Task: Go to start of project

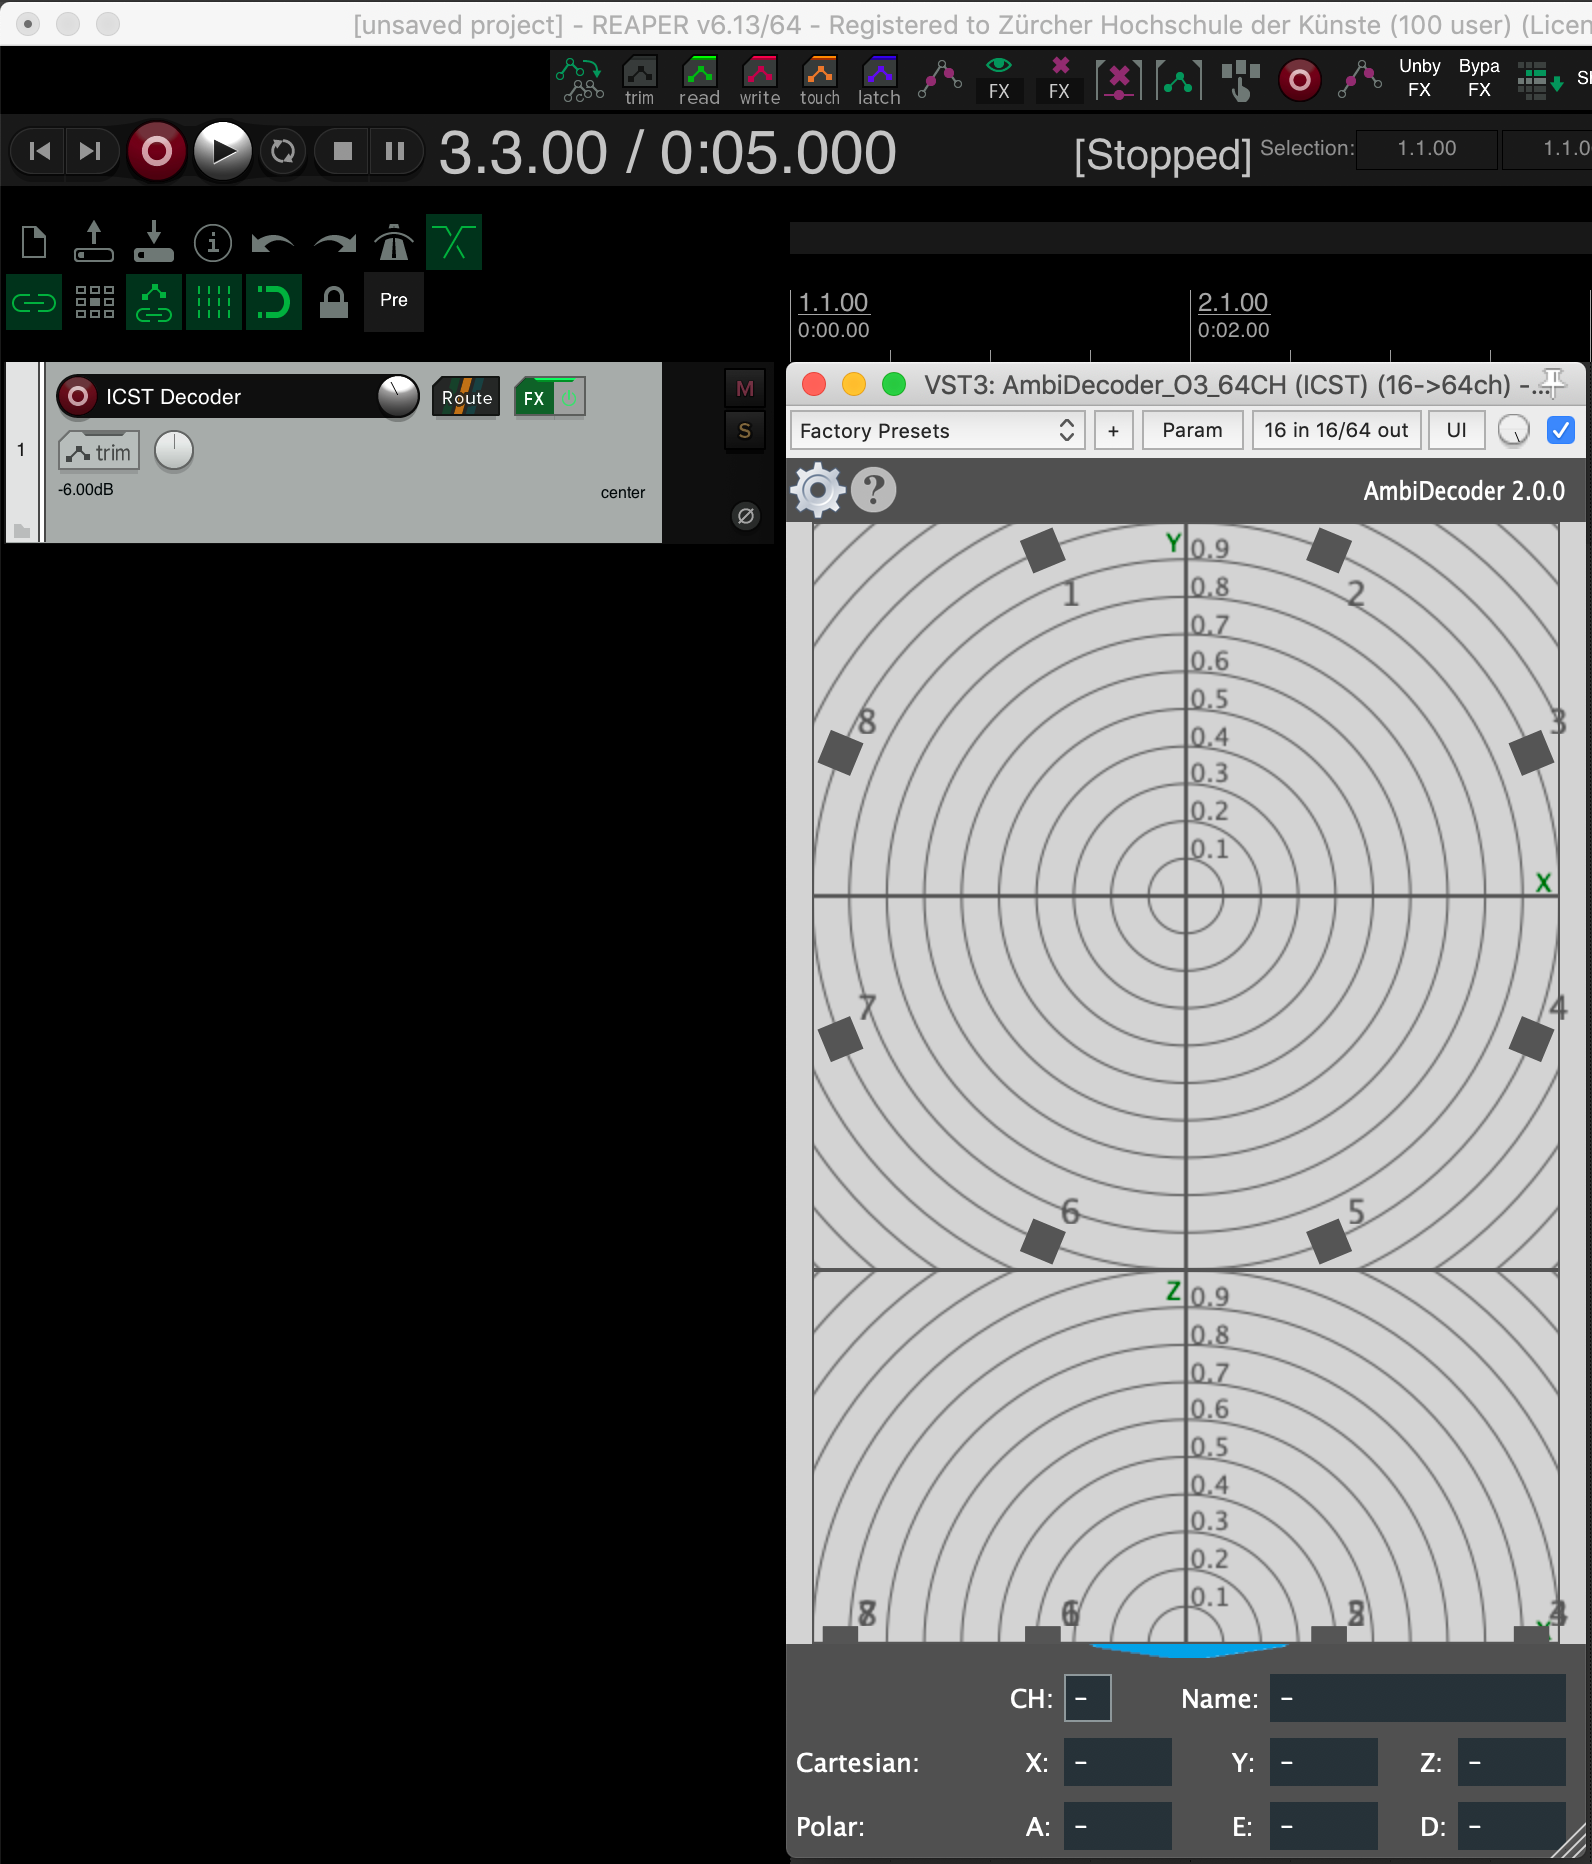Action: pyautogui.click(x=39, y=151)
